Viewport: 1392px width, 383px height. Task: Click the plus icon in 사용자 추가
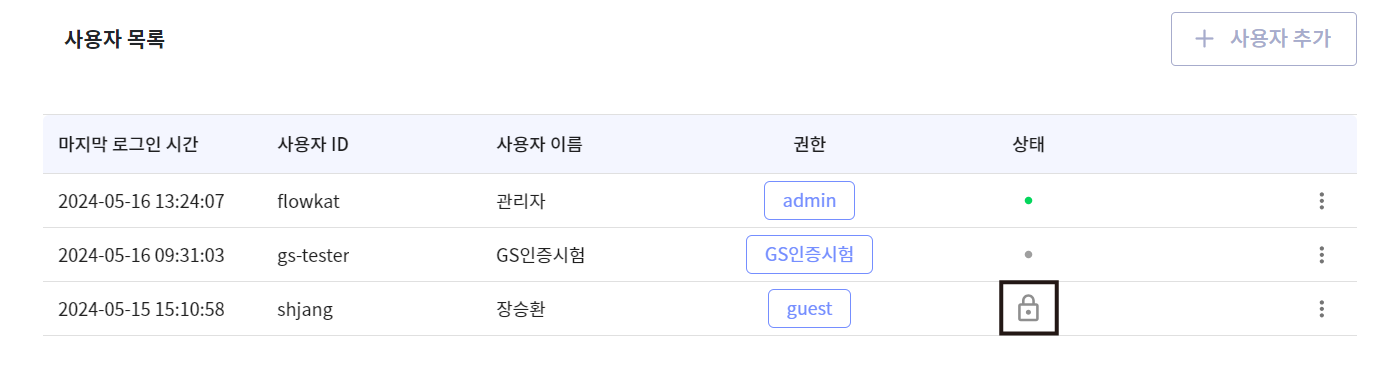pyautogui.click(x=1205, y=39)
